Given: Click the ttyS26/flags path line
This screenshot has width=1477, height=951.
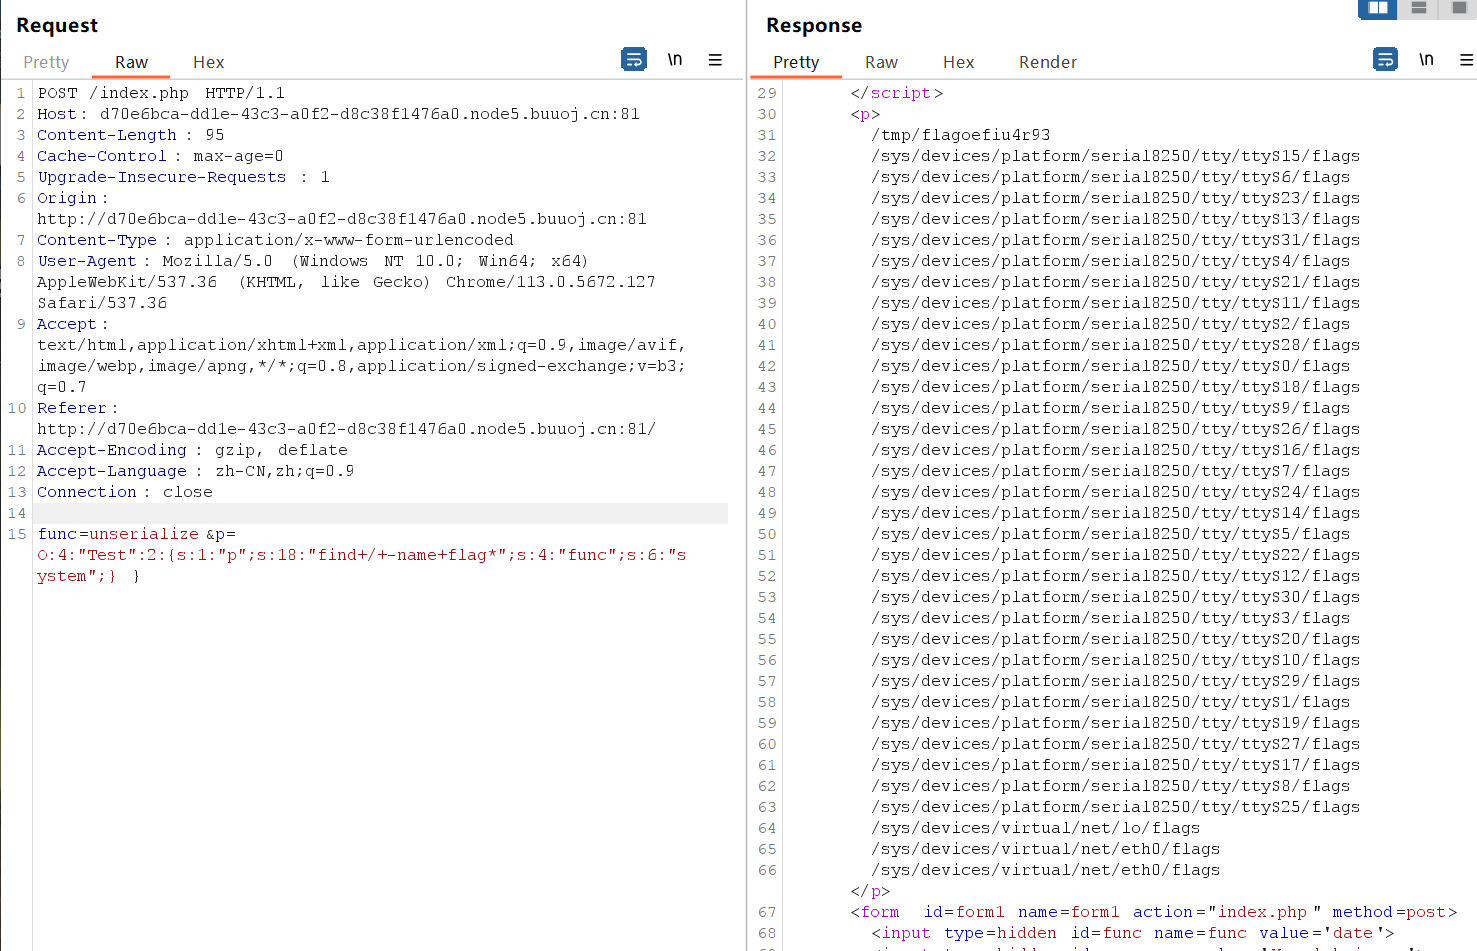Looking at the screenshot, I should [1115, 429].
